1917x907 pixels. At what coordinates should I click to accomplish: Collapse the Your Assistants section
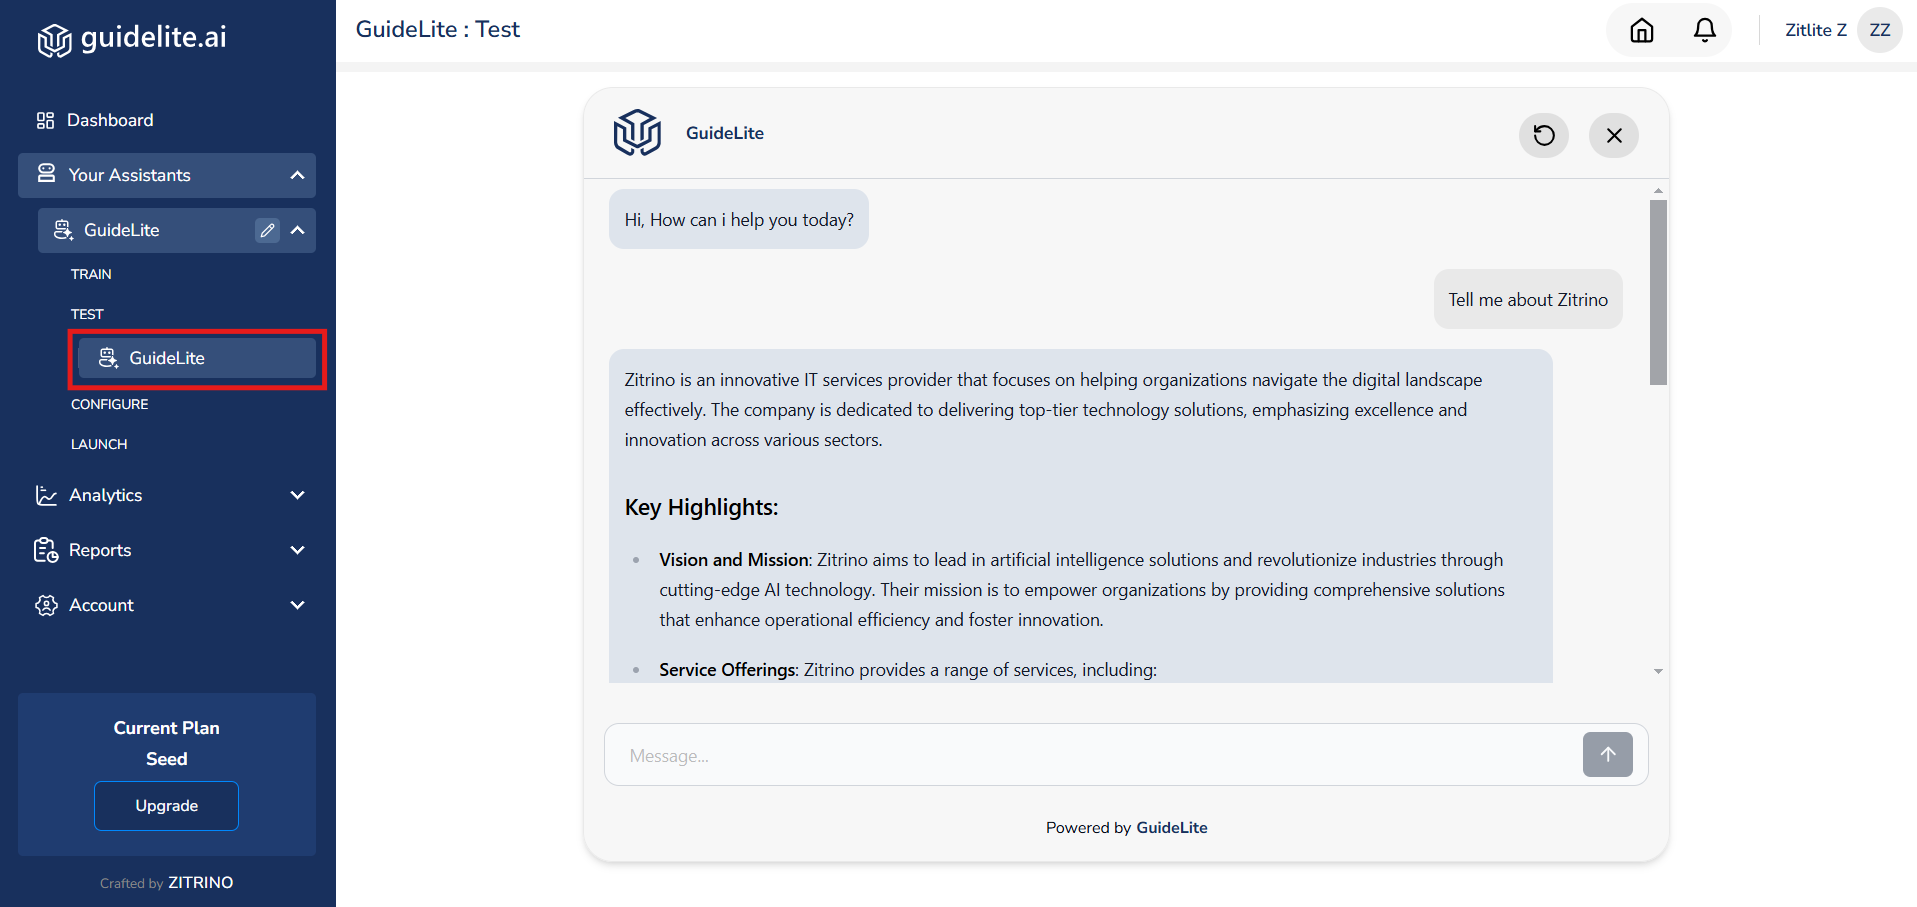point(297,175)
